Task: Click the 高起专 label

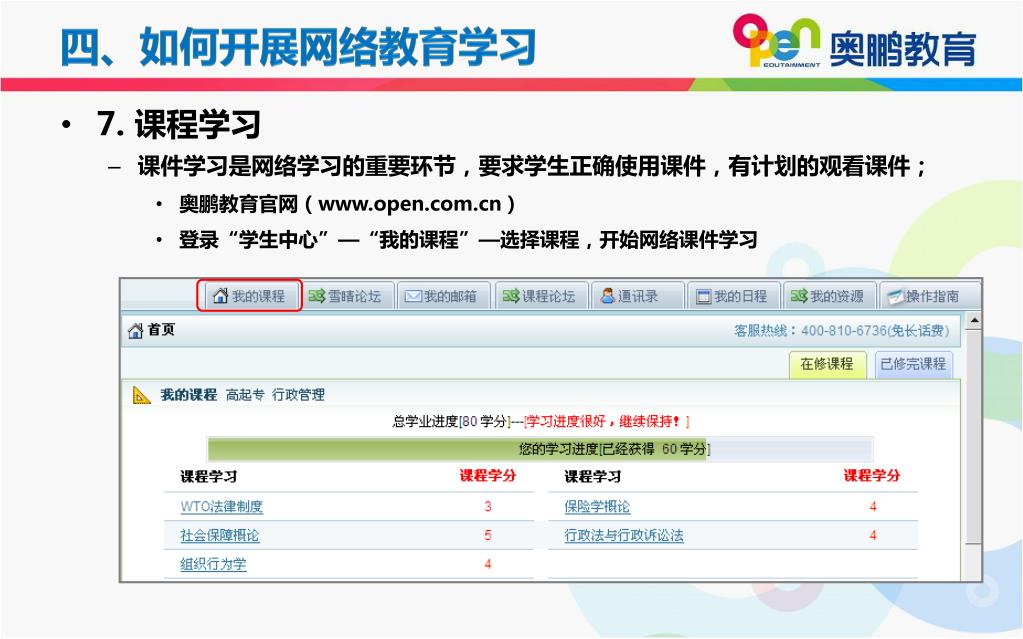Action: point(245,395)
